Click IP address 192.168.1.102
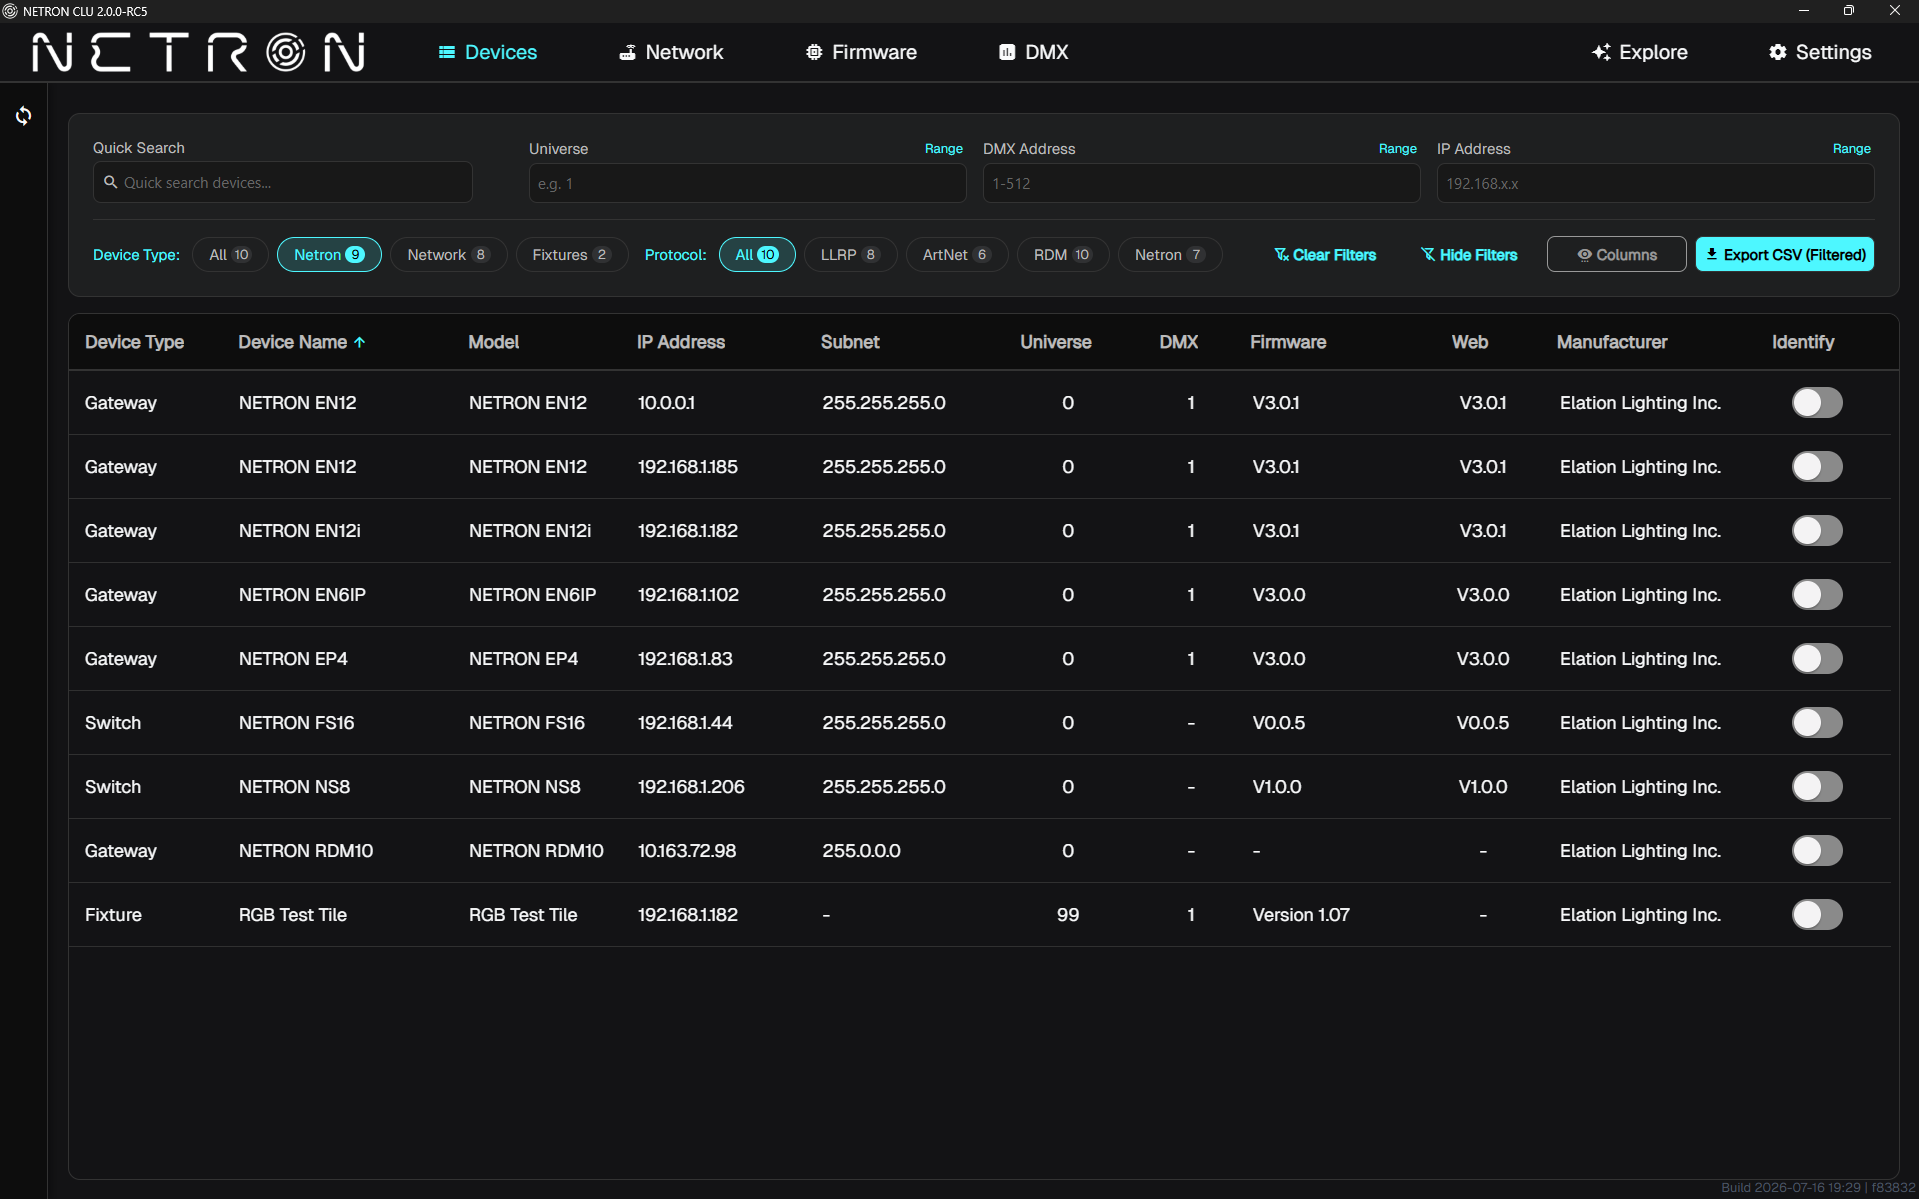Screen dimensions: 1919x1199 point(688,595)
